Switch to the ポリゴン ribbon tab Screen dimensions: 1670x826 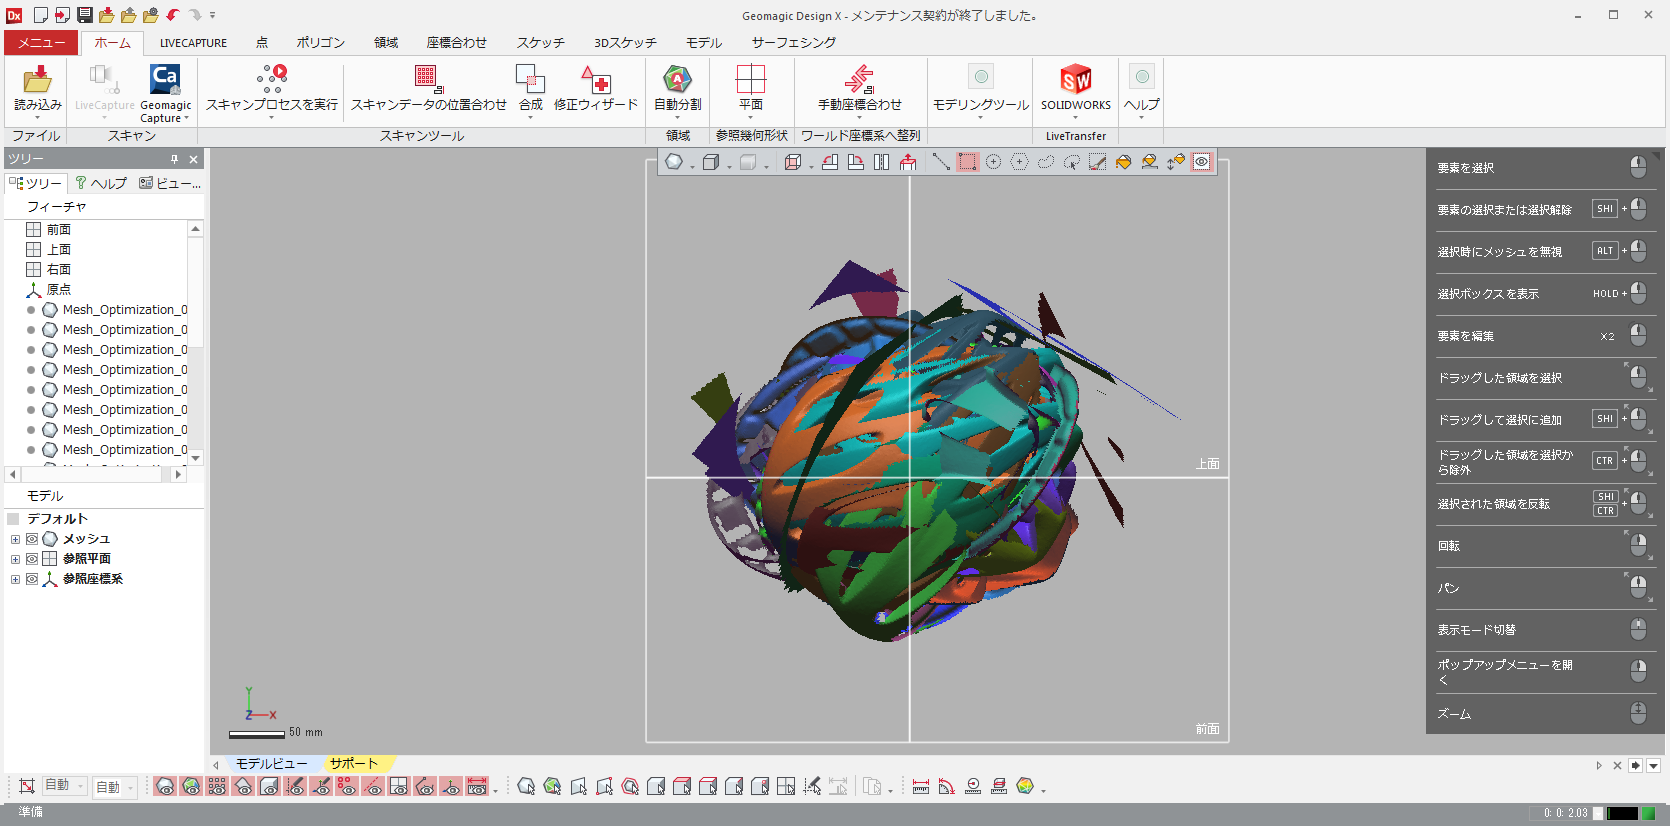coord(320,43)
